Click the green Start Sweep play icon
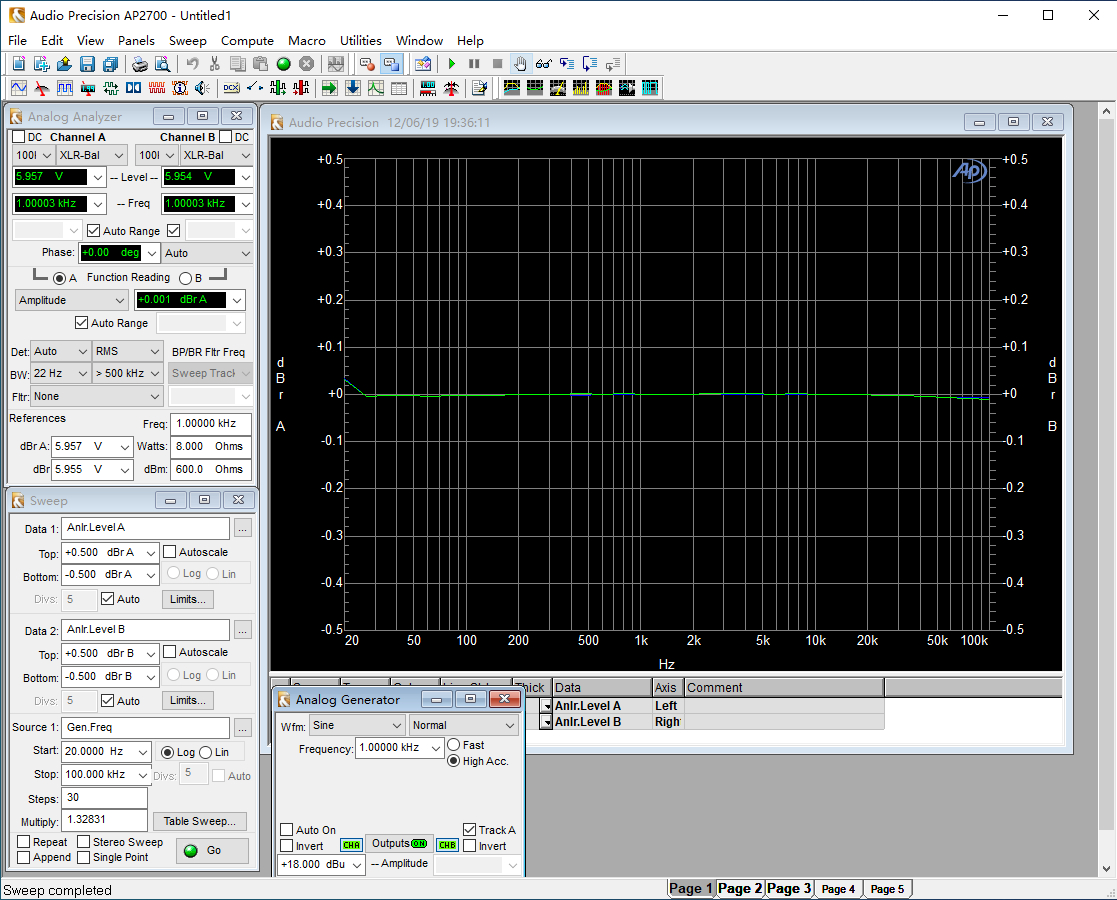1117x900 pixels. pyautogui.click(x=452, y=63)
